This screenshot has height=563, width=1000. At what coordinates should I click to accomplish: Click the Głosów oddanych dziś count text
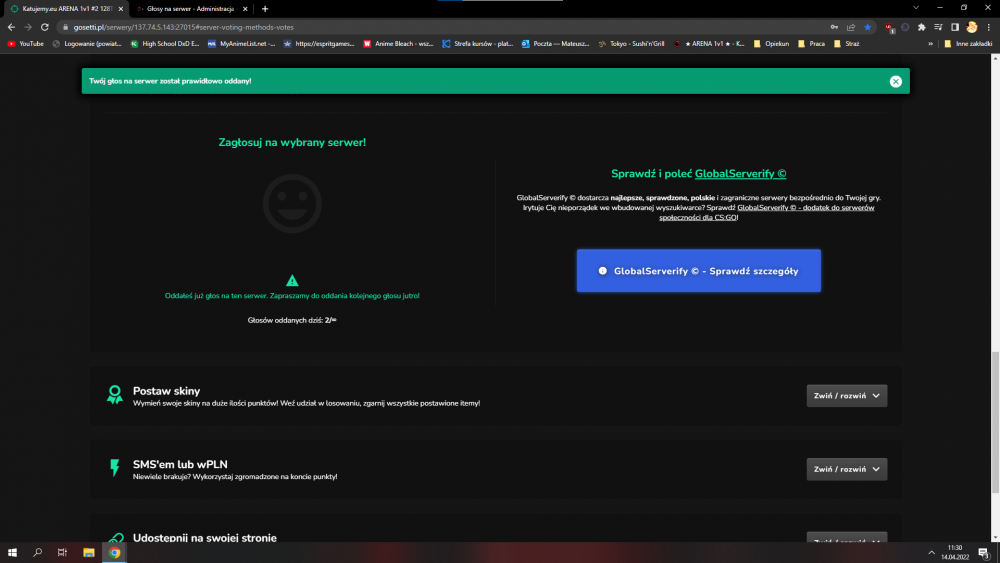pyautogui.click(x=292, y=320)
